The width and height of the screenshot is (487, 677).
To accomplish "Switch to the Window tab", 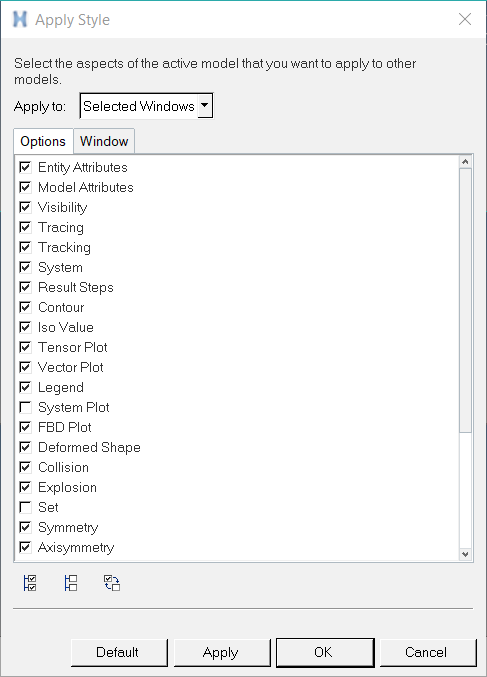I will 104,141.
